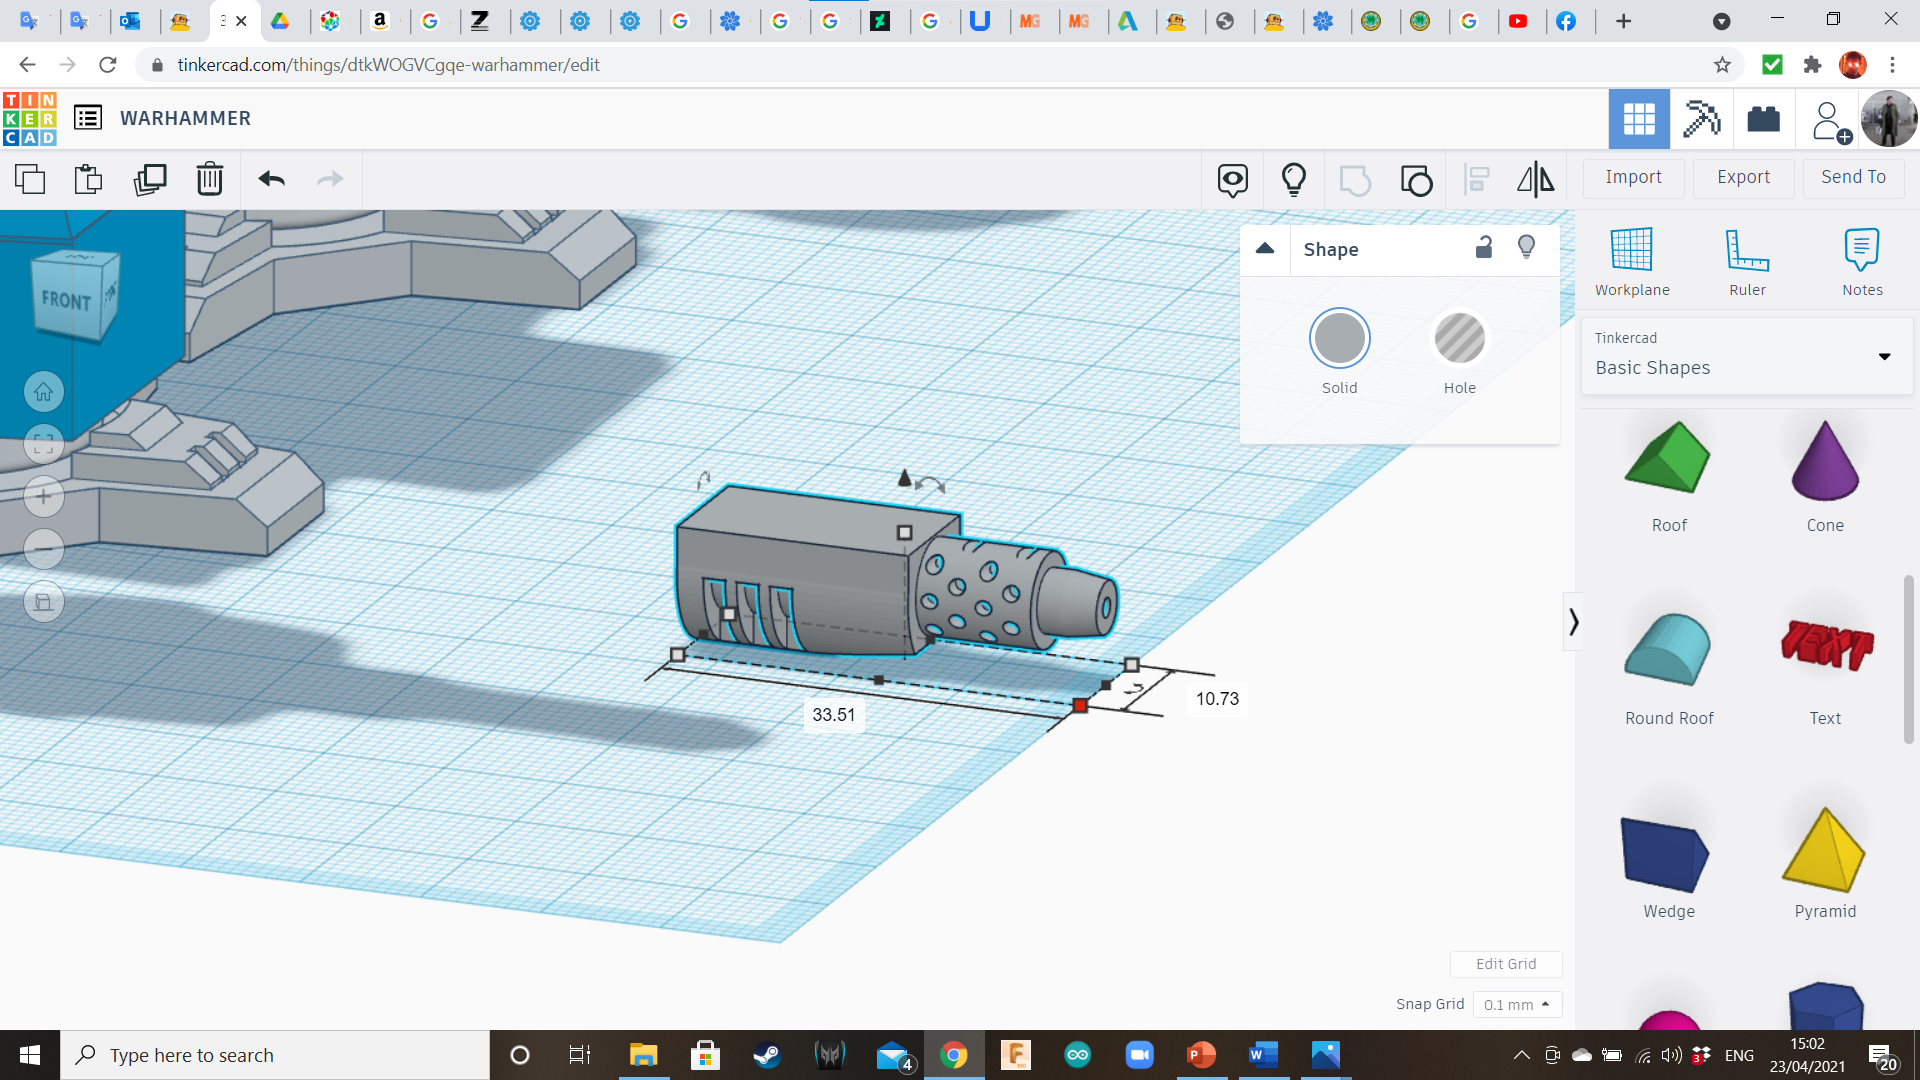The height and width of the screenshot is (1080, 1920).
Task: Toggle shape visibility with the lightbulb in the Shape panel
Action: pyautogui.click(x=1526, y=248)
